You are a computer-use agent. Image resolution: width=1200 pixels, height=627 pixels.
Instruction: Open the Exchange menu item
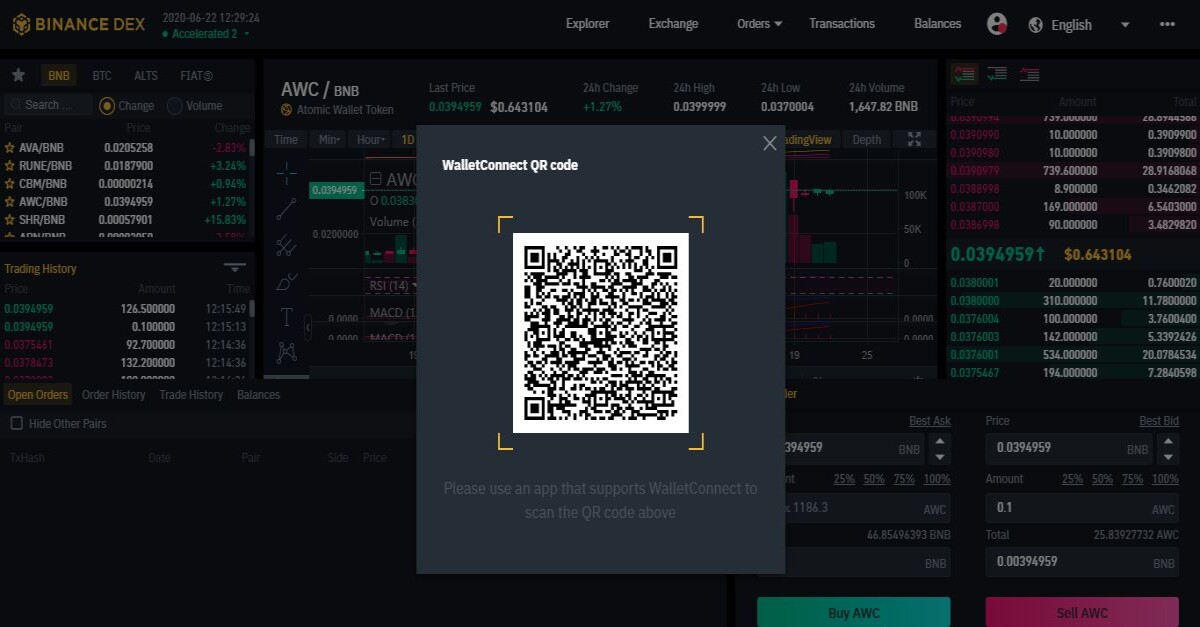coord(673,24)
